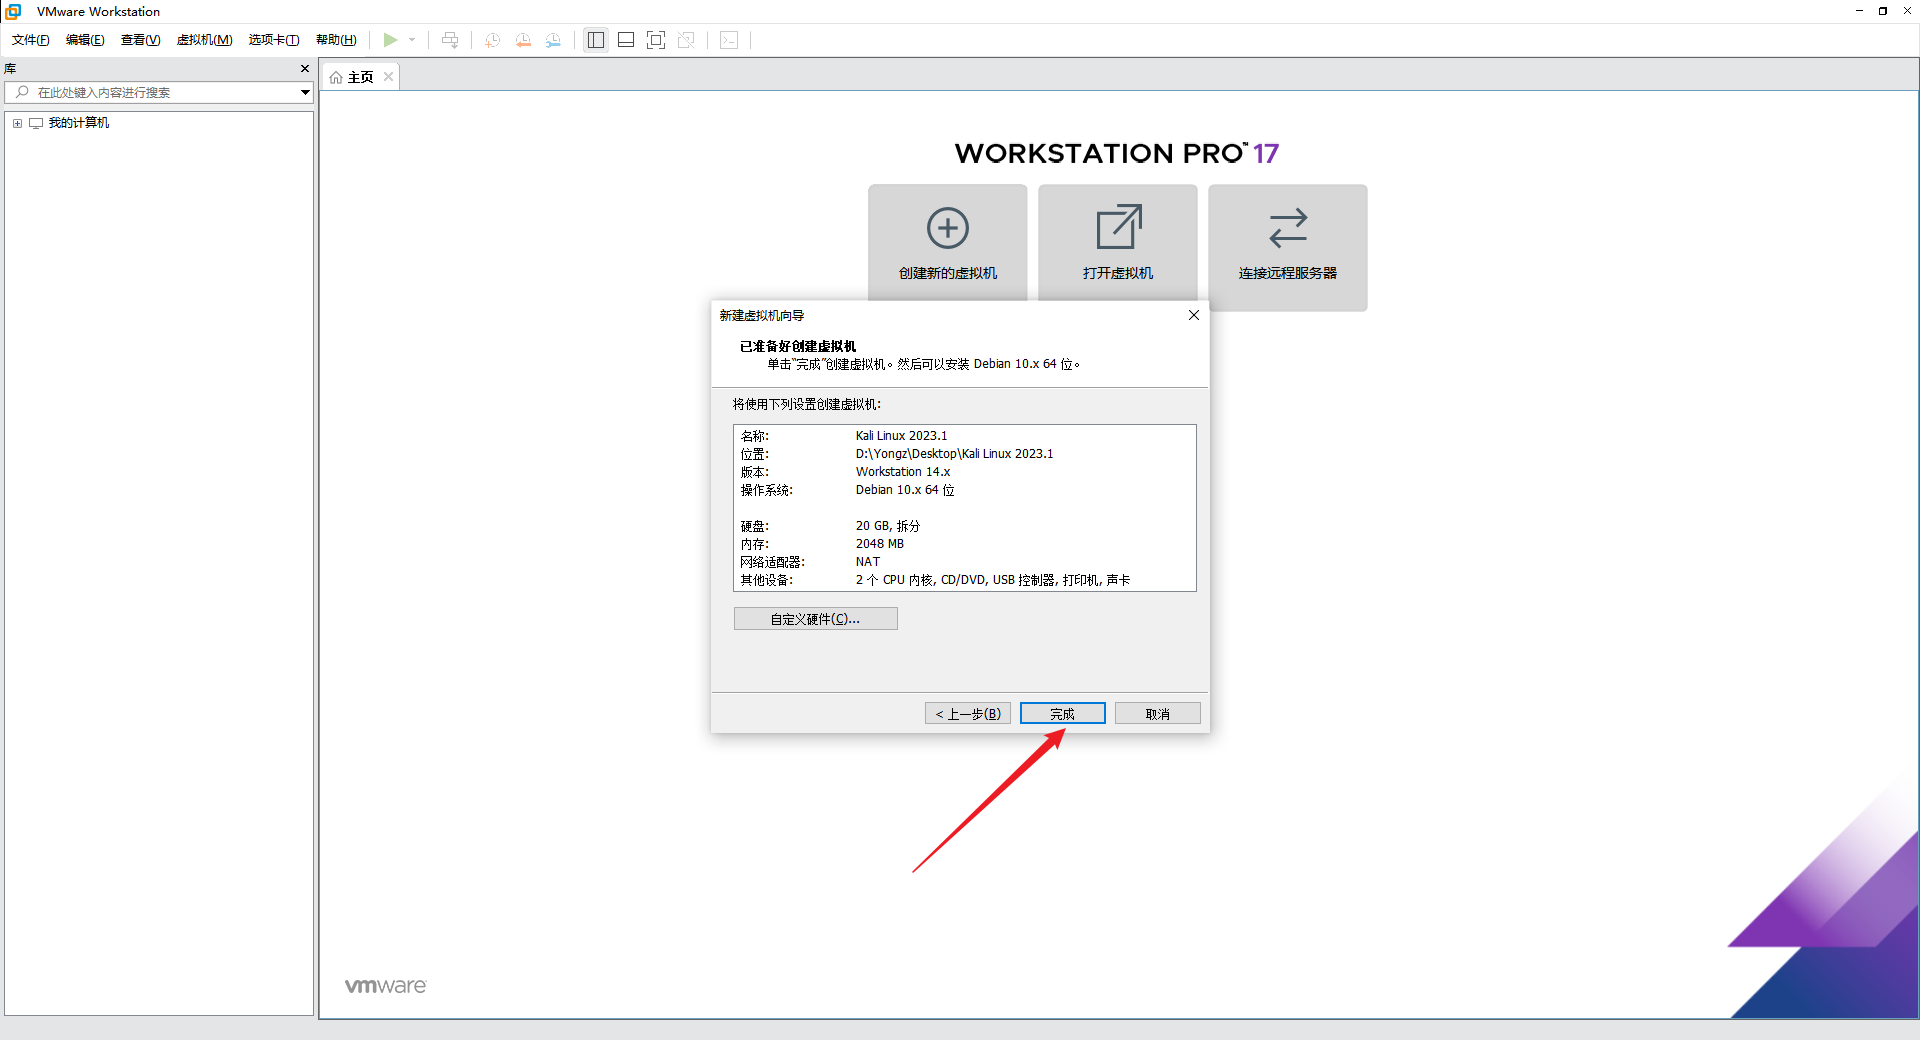The image size is (1920, 1040).
Task: Click the take snapshot clock icon
Action: tap(492, 40)
